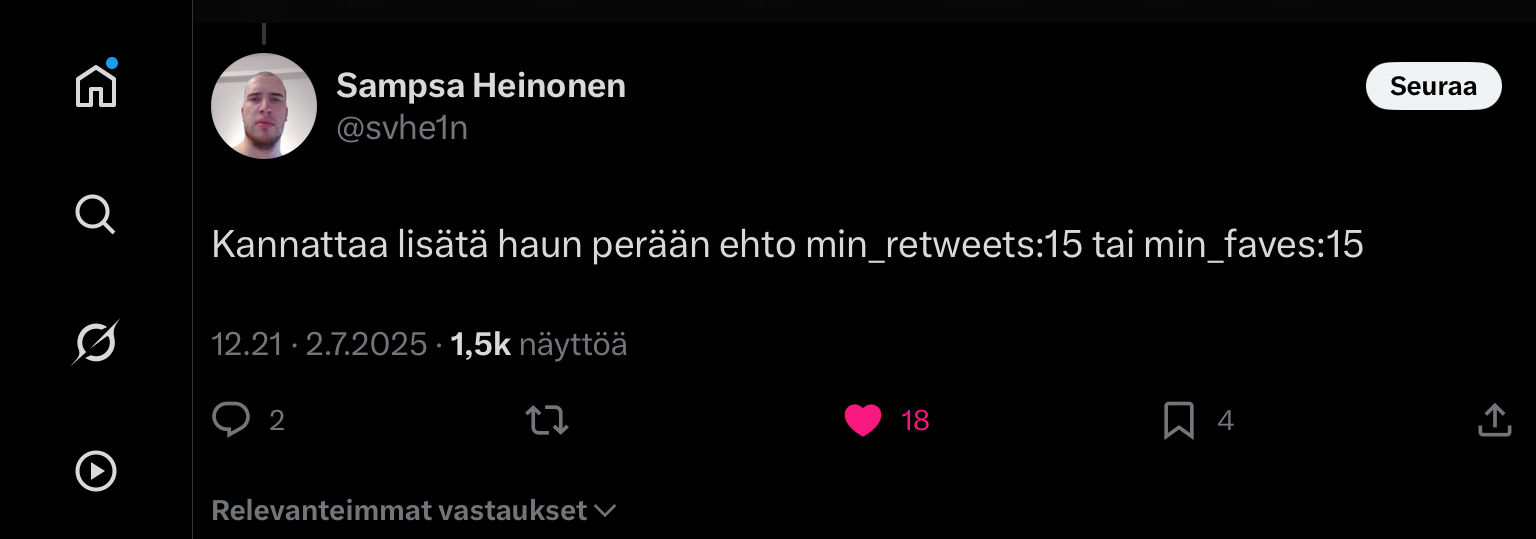Repost this tweet with the retweet icon
1536x539 pixels.
(x=547, y=420)
